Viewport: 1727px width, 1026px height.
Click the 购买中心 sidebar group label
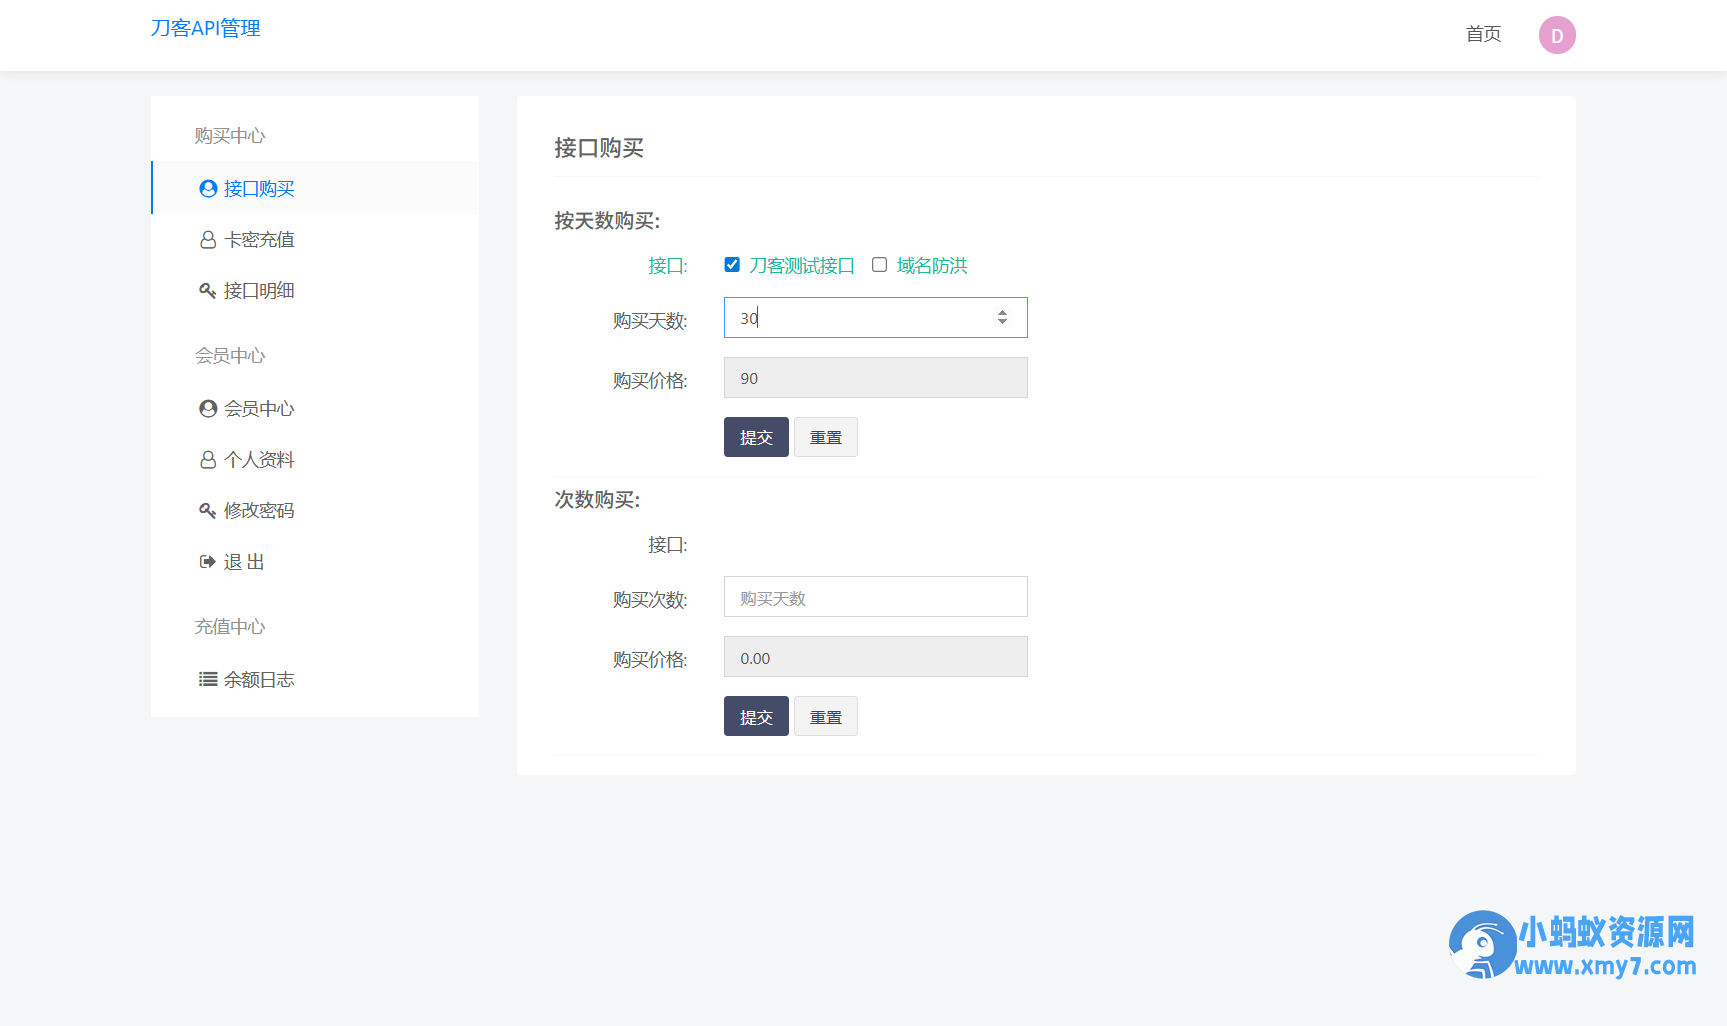coord(230,136)
